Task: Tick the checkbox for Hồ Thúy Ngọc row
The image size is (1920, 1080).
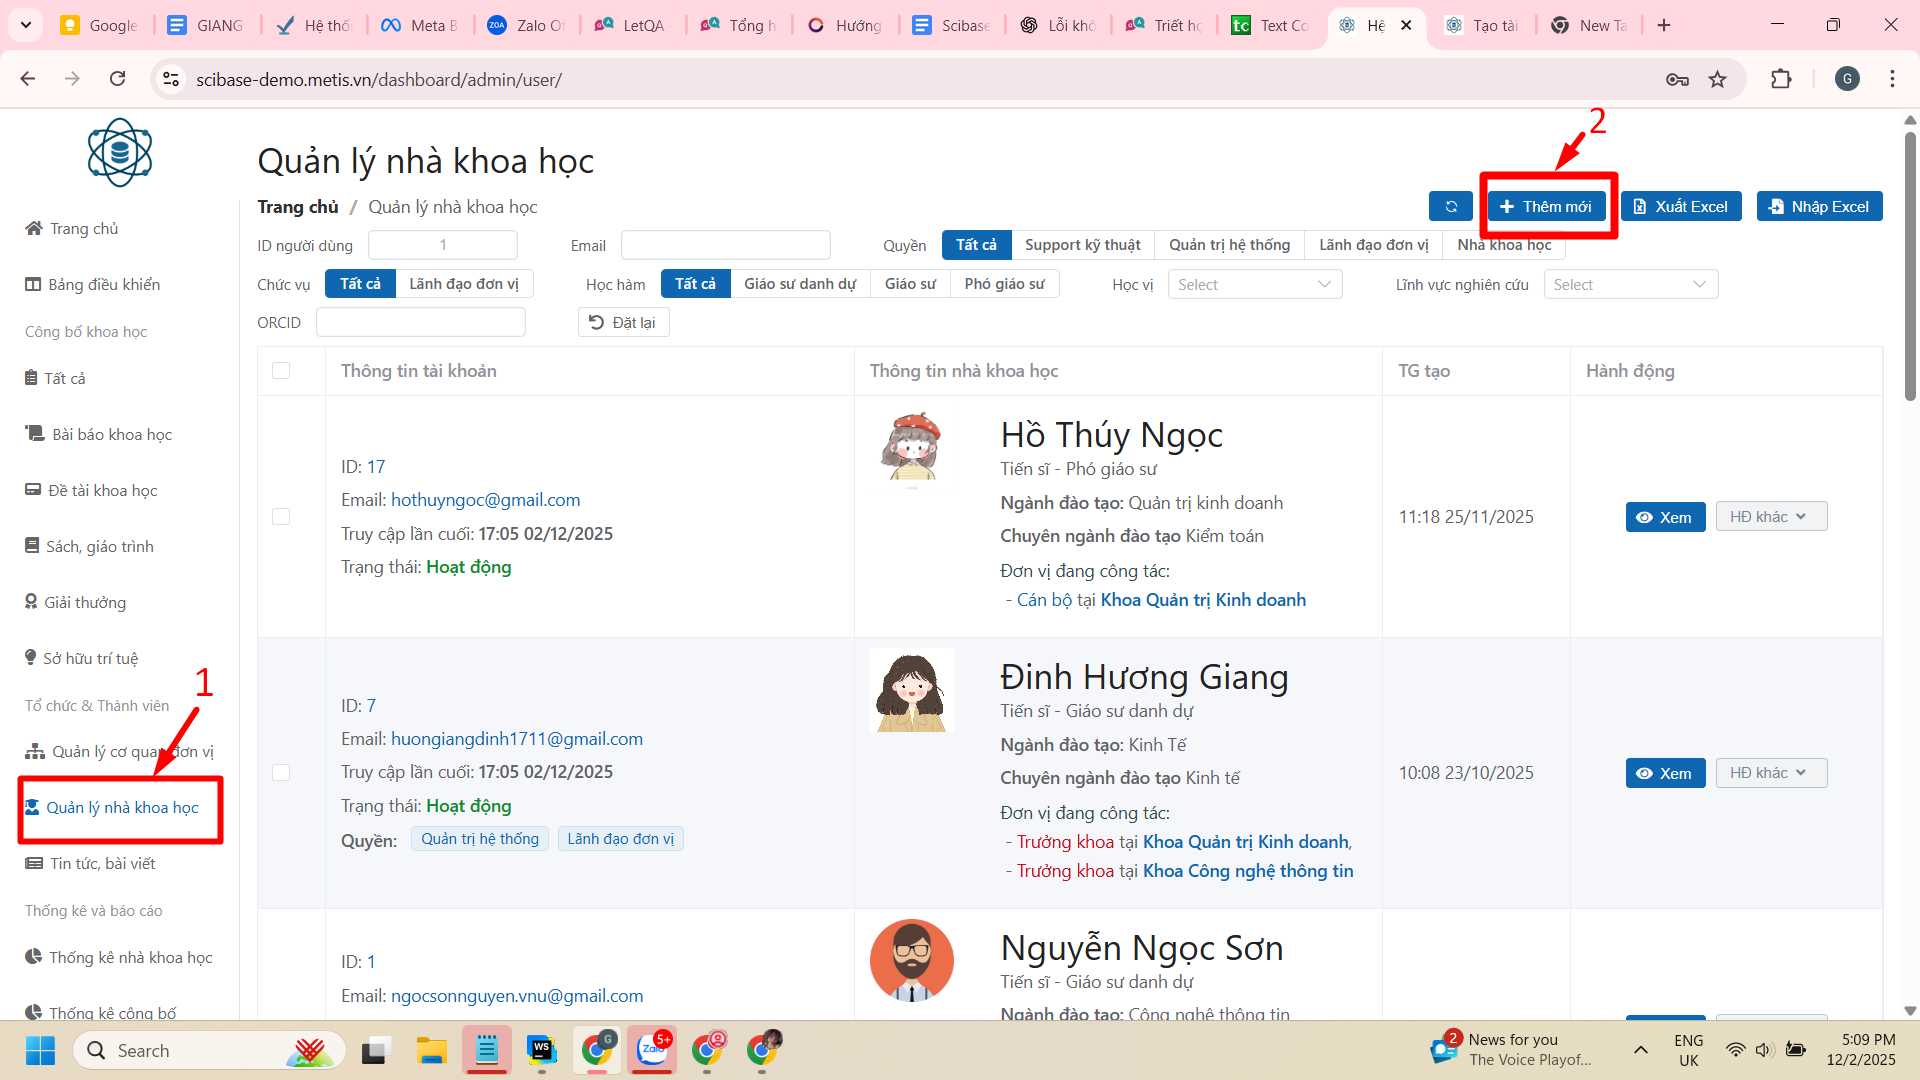Action: pos(281,517)
